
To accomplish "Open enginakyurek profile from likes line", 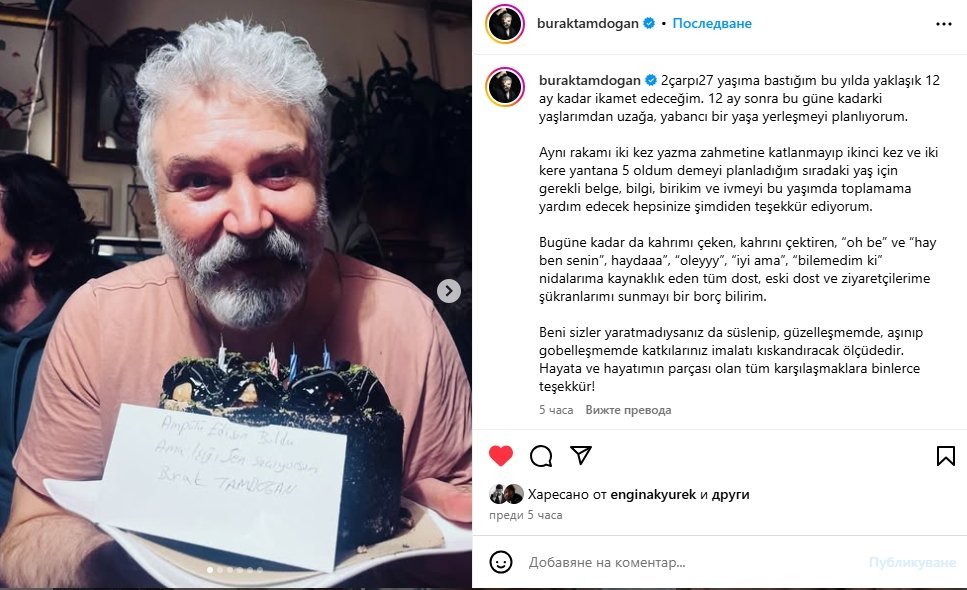I will click(653, 494).
